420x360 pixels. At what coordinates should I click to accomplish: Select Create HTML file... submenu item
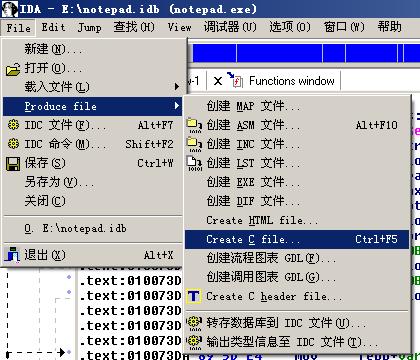[x=297, y=220]
